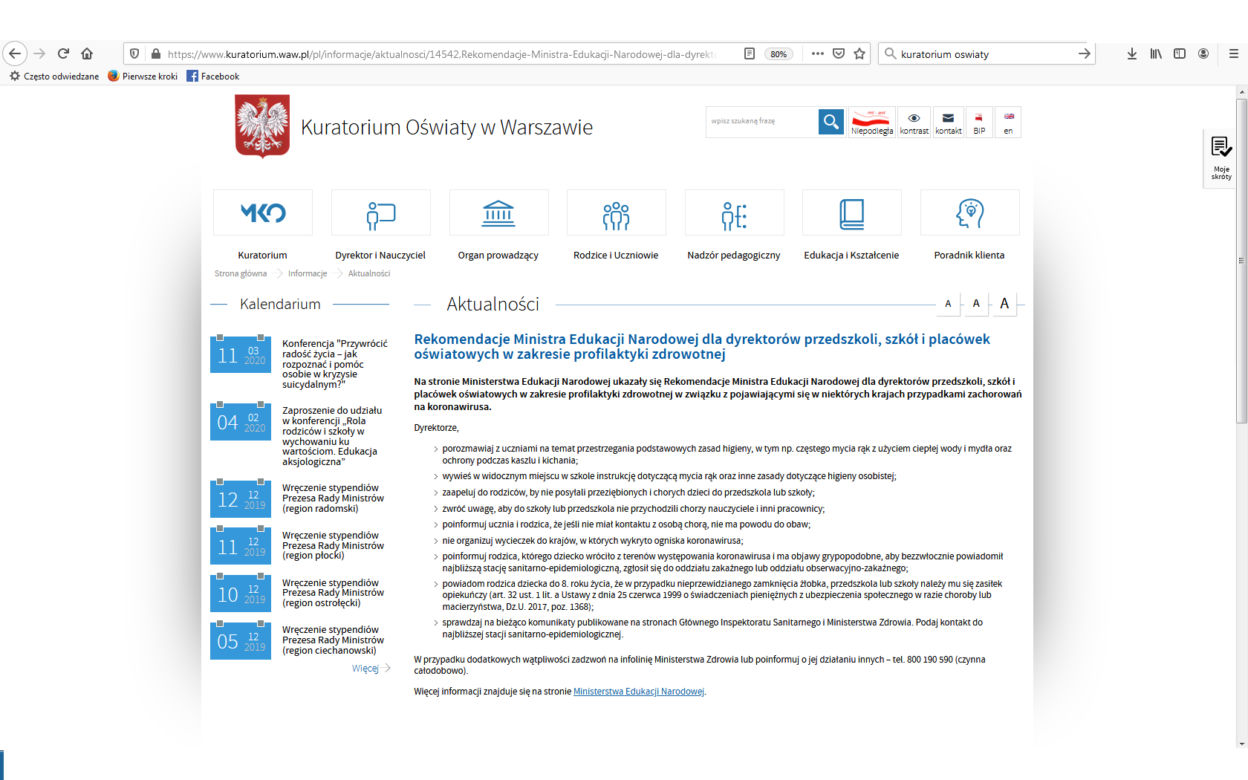Image resolution: width=1248 pixels, height=780 pixels.
Task: Show site security padlock info
Action: [x=155, y=54]
